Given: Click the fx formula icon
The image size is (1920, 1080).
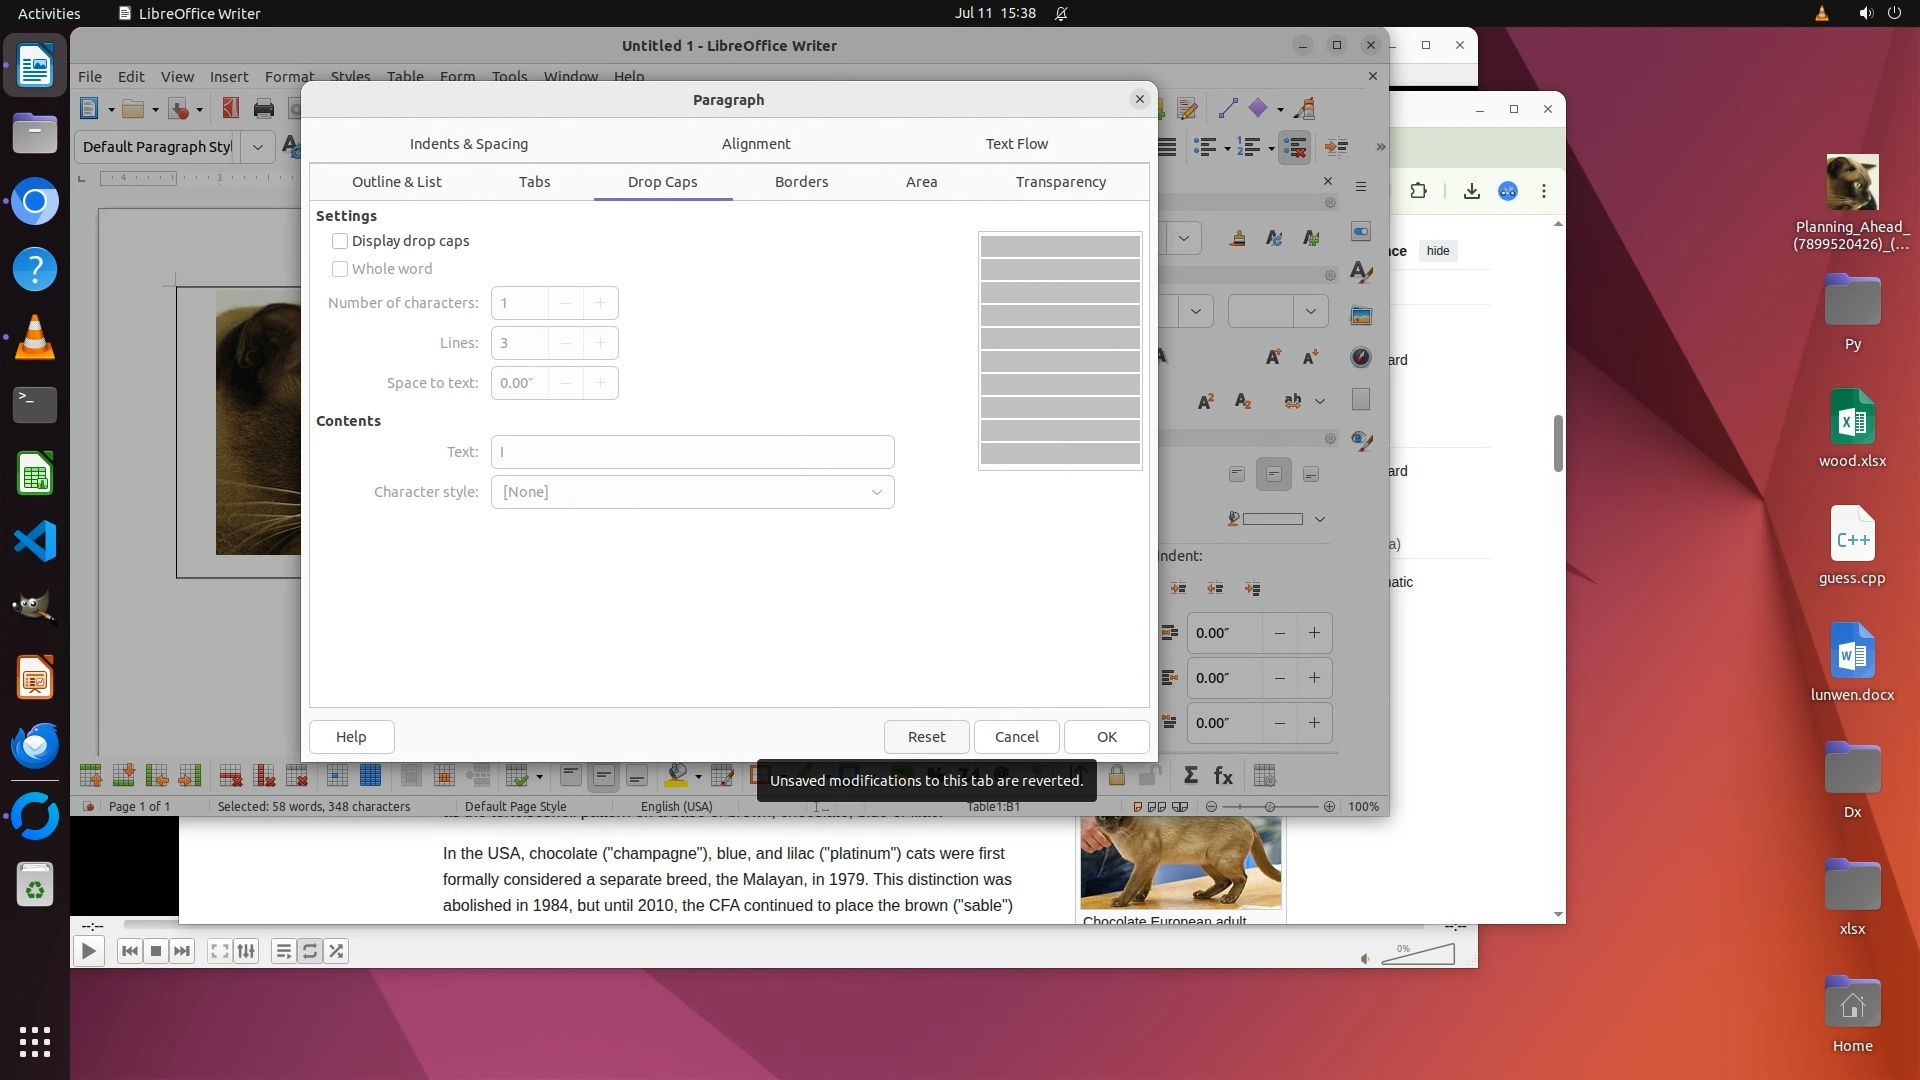Looking at the screenshot, I should [1223, 776].
